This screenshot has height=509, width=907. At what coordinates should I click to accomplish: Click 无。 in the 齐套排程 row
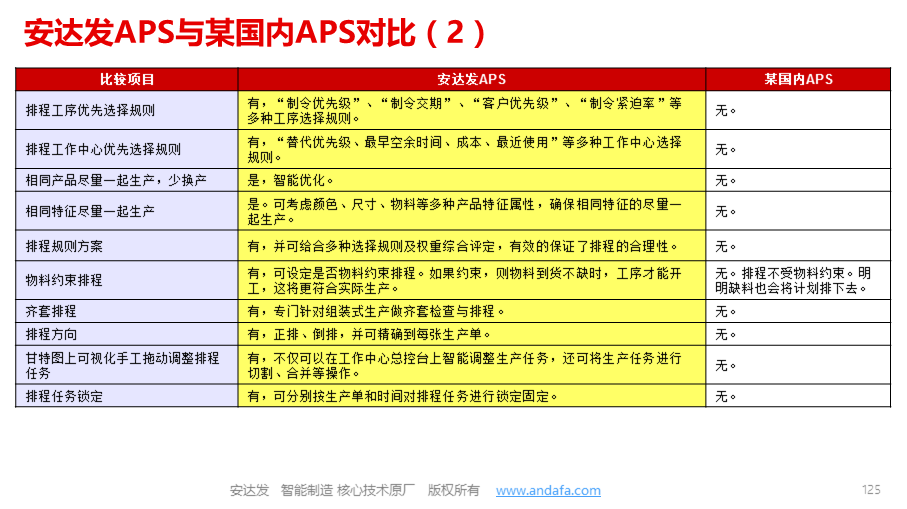click(x=798, y=311)
